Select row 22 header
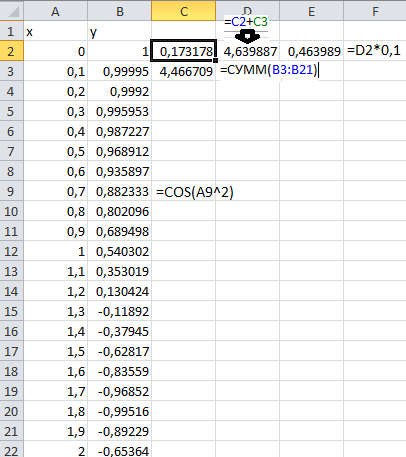Image resolution: width=406 pixels, height=457 pixels. coord(12,450)
